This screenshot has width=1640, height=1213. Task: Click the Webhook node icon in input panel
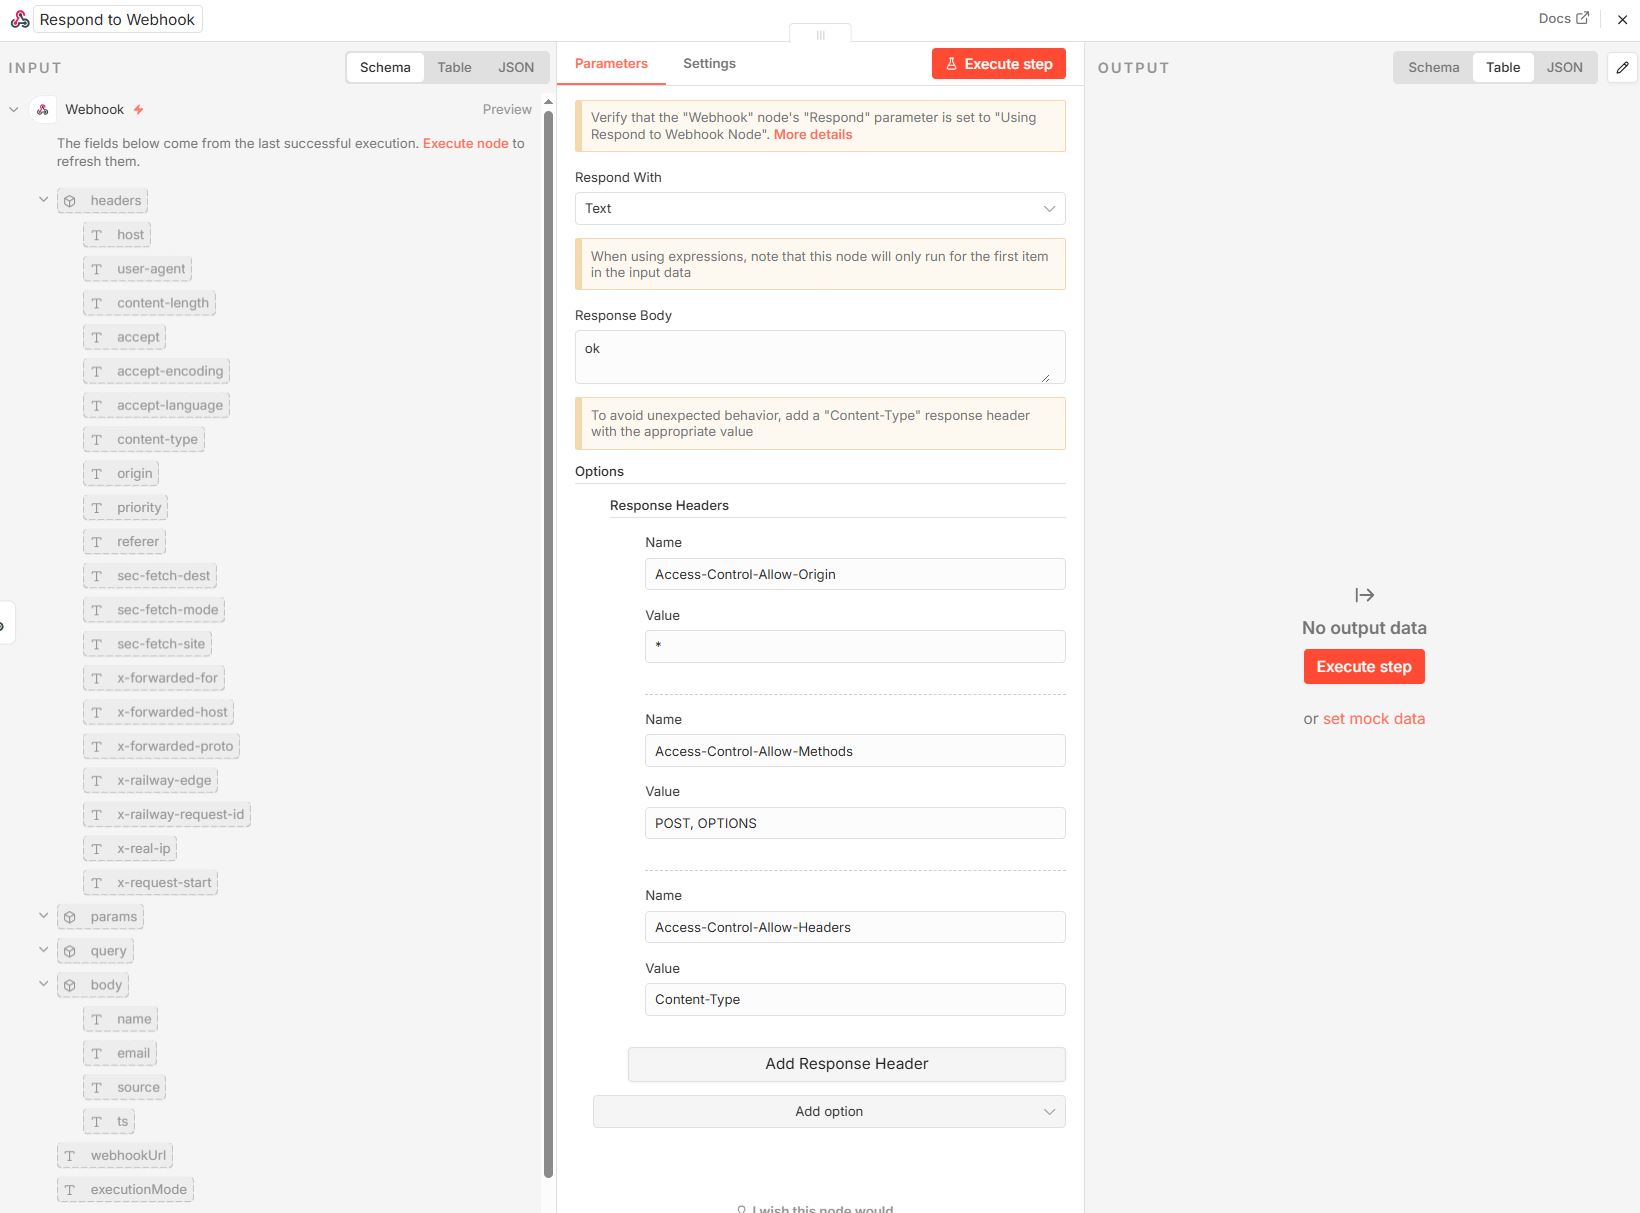click(x=43, y=110)
